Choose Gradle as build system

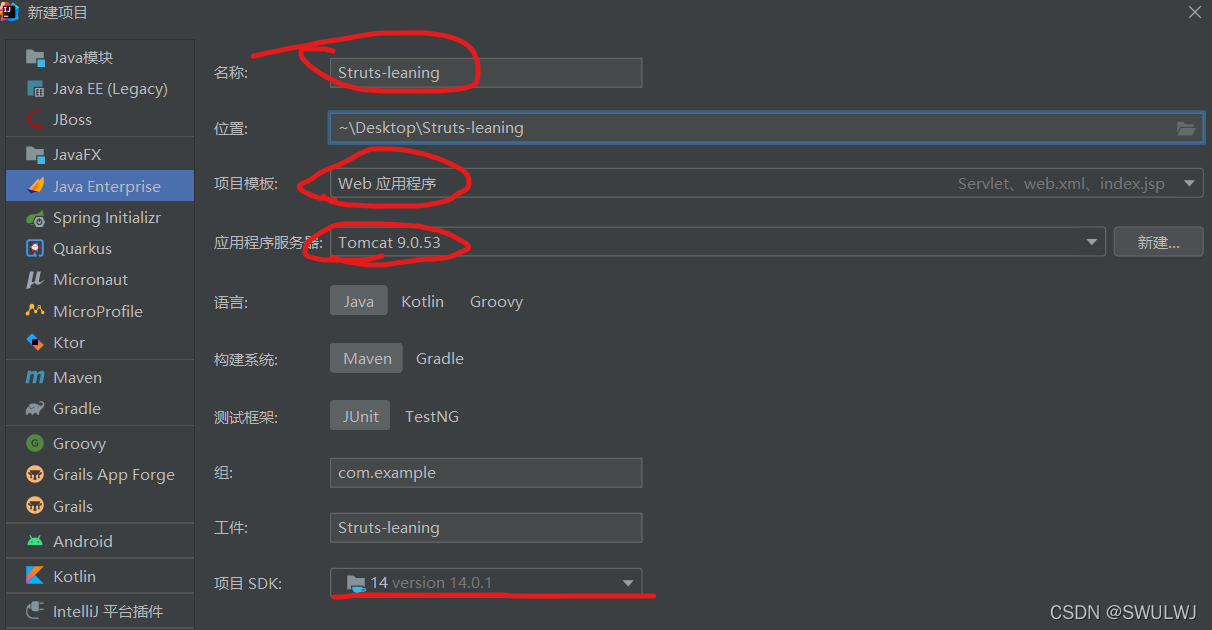pos(440,358)
